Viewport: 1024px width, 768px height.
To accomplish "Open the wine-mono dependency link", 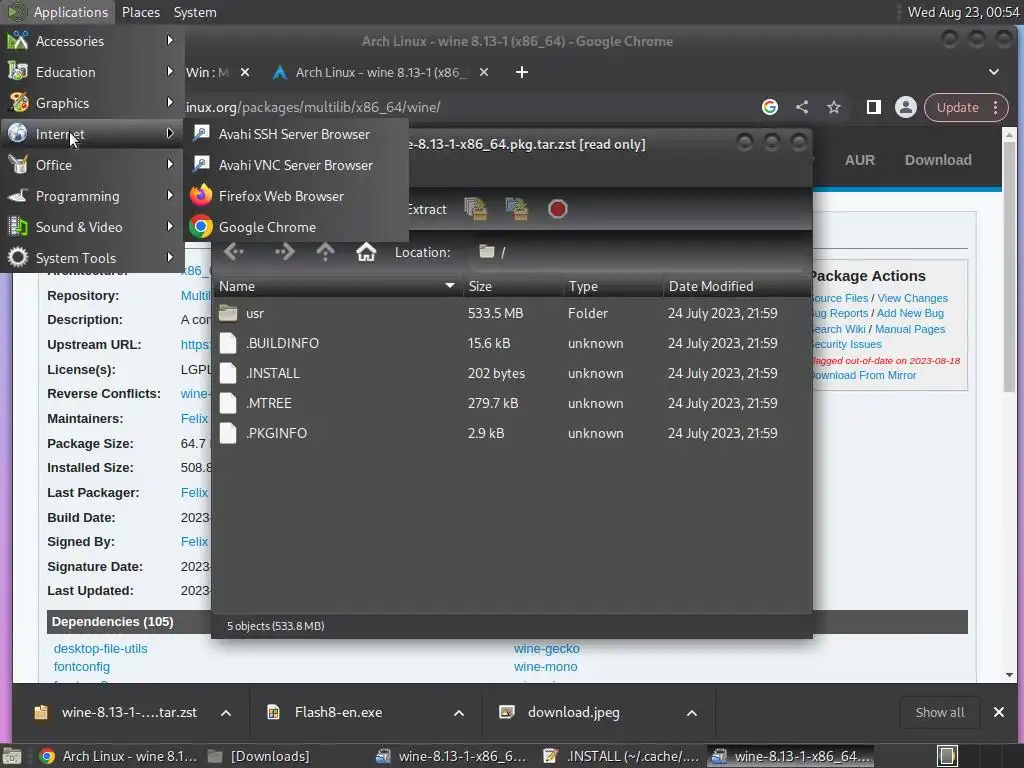I will [x=545, y=667].
